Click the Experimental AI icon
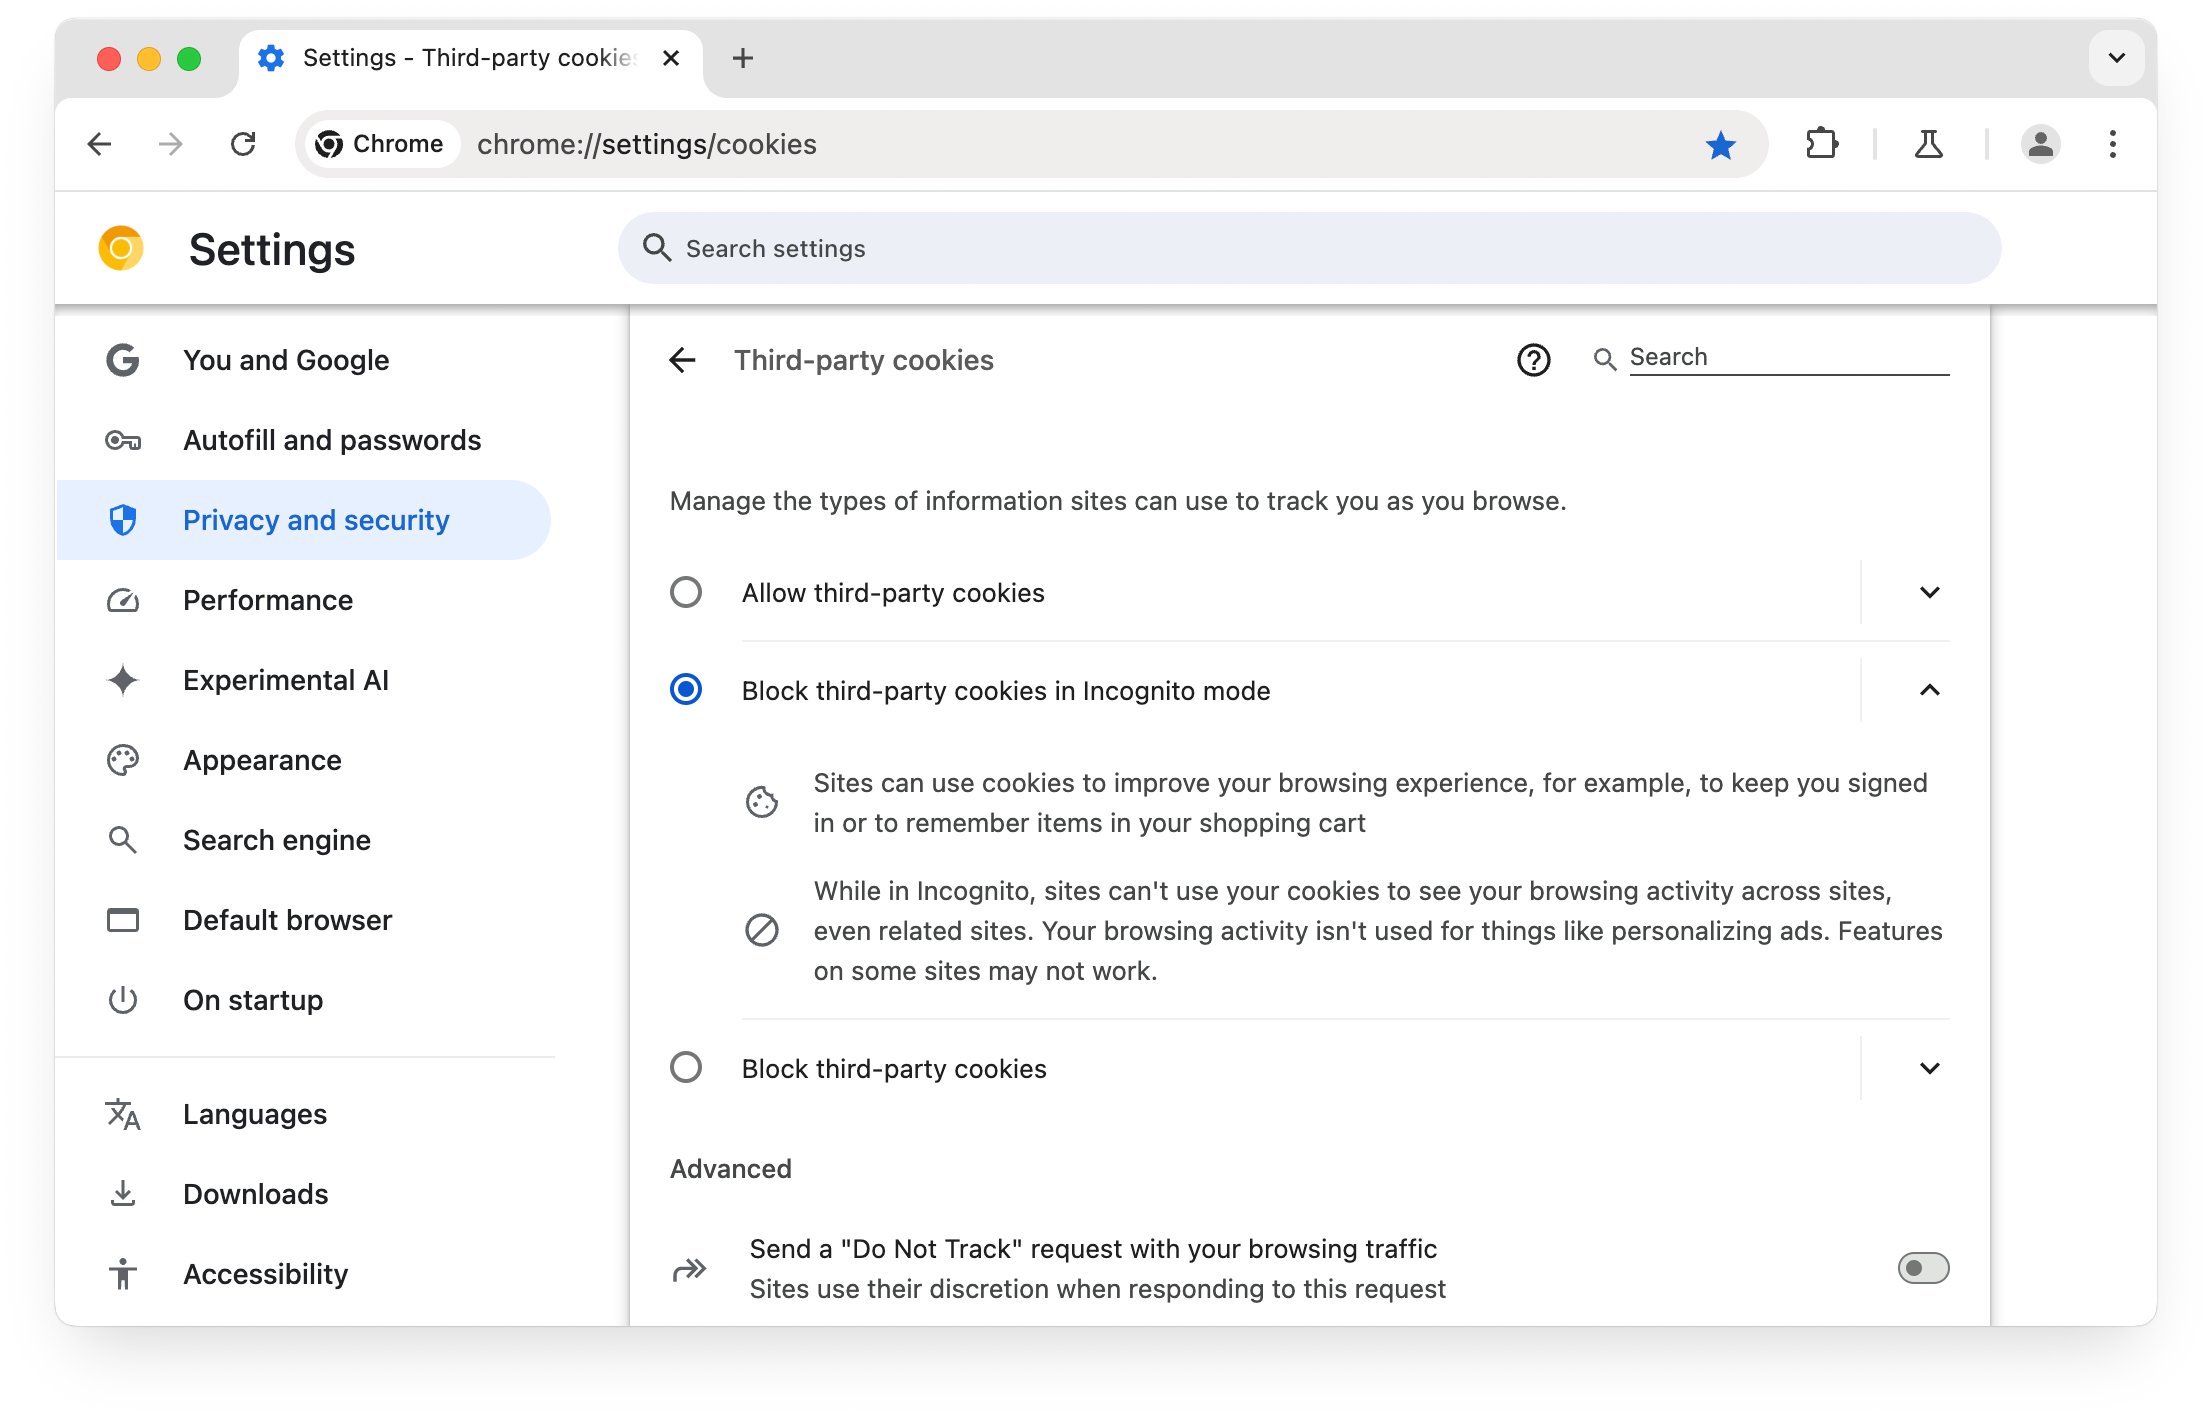Screen dimensions: 2212x1417 (123, 679)
